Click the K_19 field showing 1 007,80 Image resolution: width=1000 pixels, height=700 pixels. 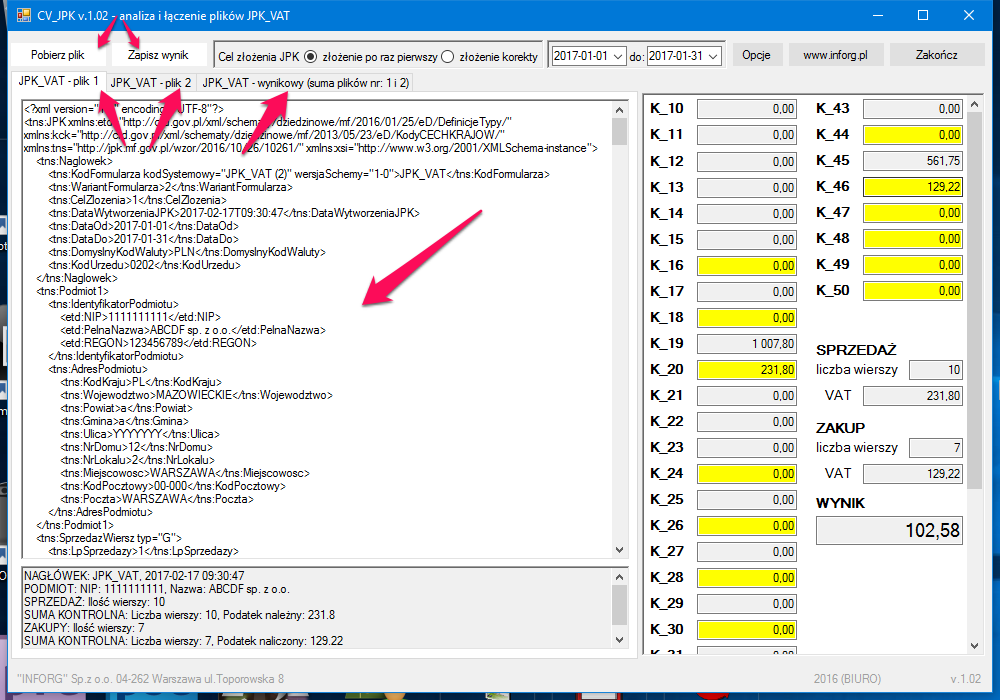[x=747, y=344]
